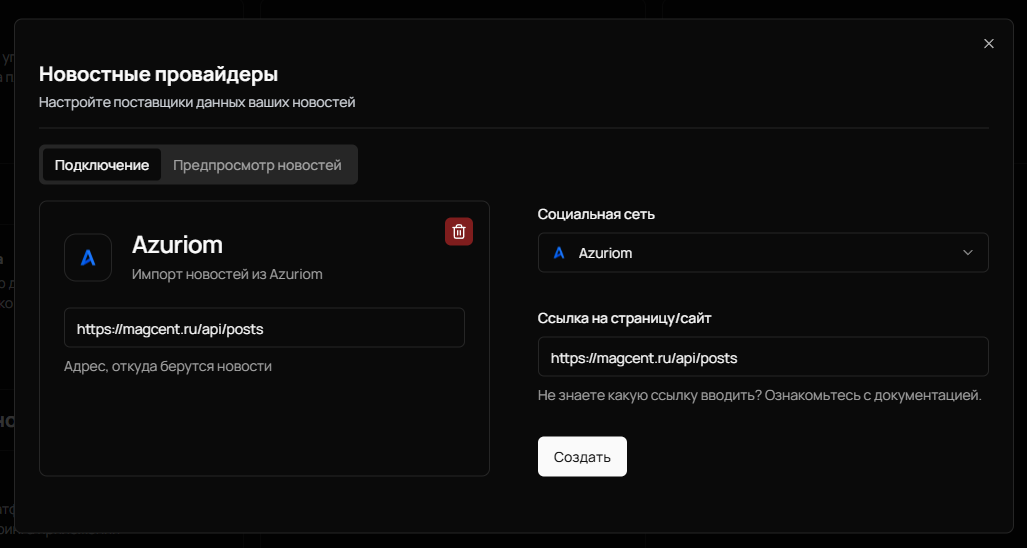Click the subtitle 'Настройте поставщики данных ваших новостей'
This screenshot has width=1027, height=548.
click(197, 103)
